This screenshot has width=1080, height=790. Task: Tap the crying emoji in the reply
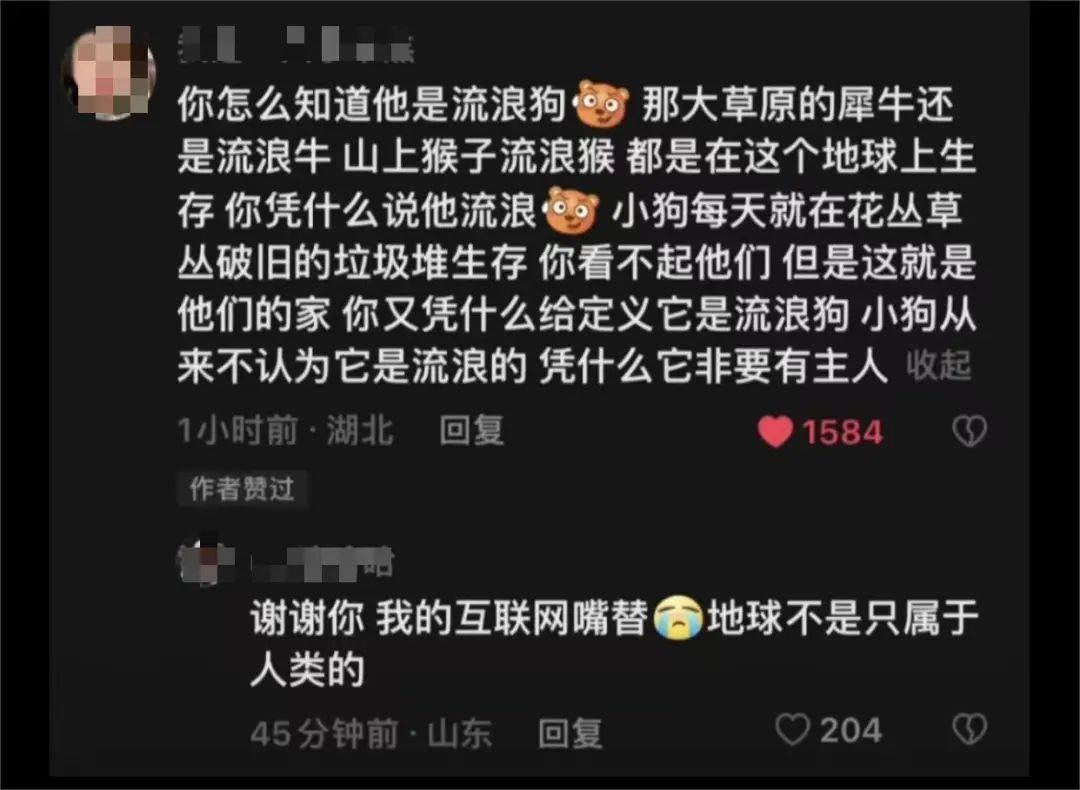679,617
